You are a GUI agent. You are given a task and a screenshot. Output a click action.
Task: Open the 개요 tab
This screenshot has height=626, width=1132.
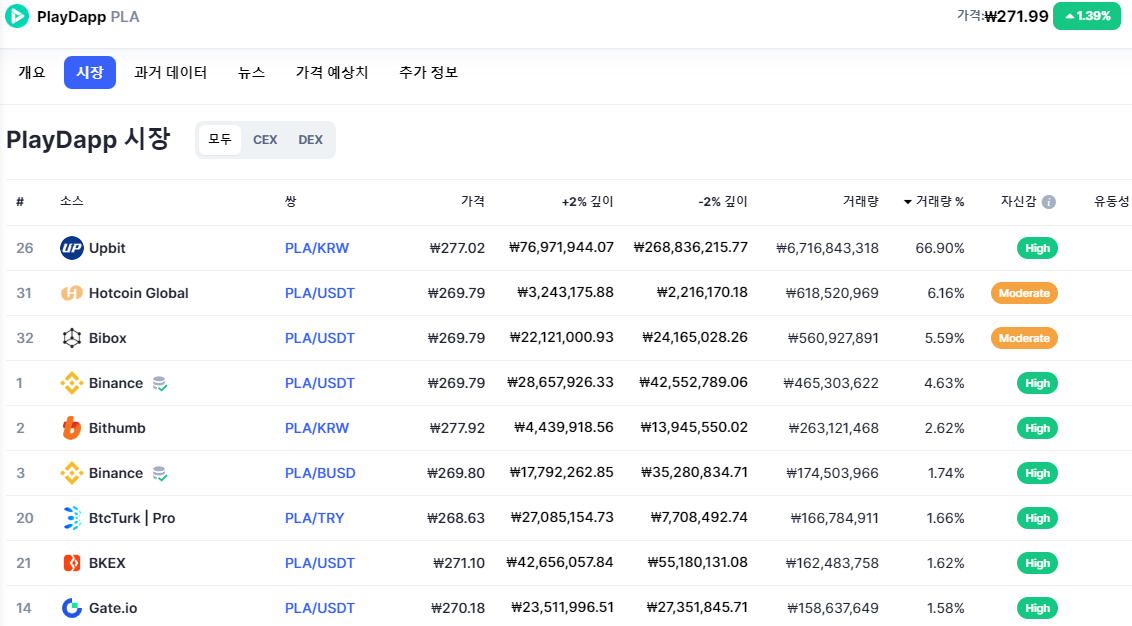(32, 72)
